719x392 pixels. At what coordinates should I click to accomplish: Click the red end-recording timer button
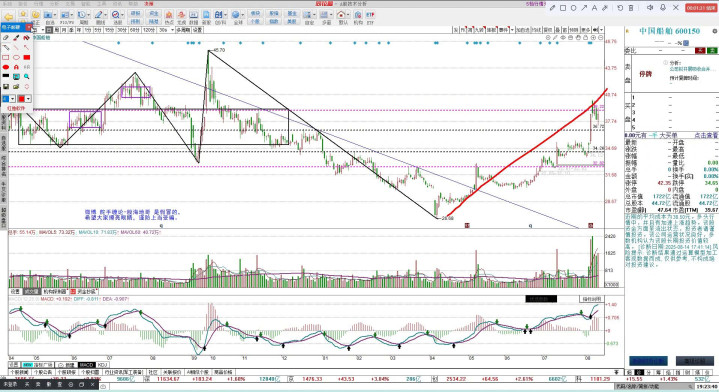click(x=701, y=8)
